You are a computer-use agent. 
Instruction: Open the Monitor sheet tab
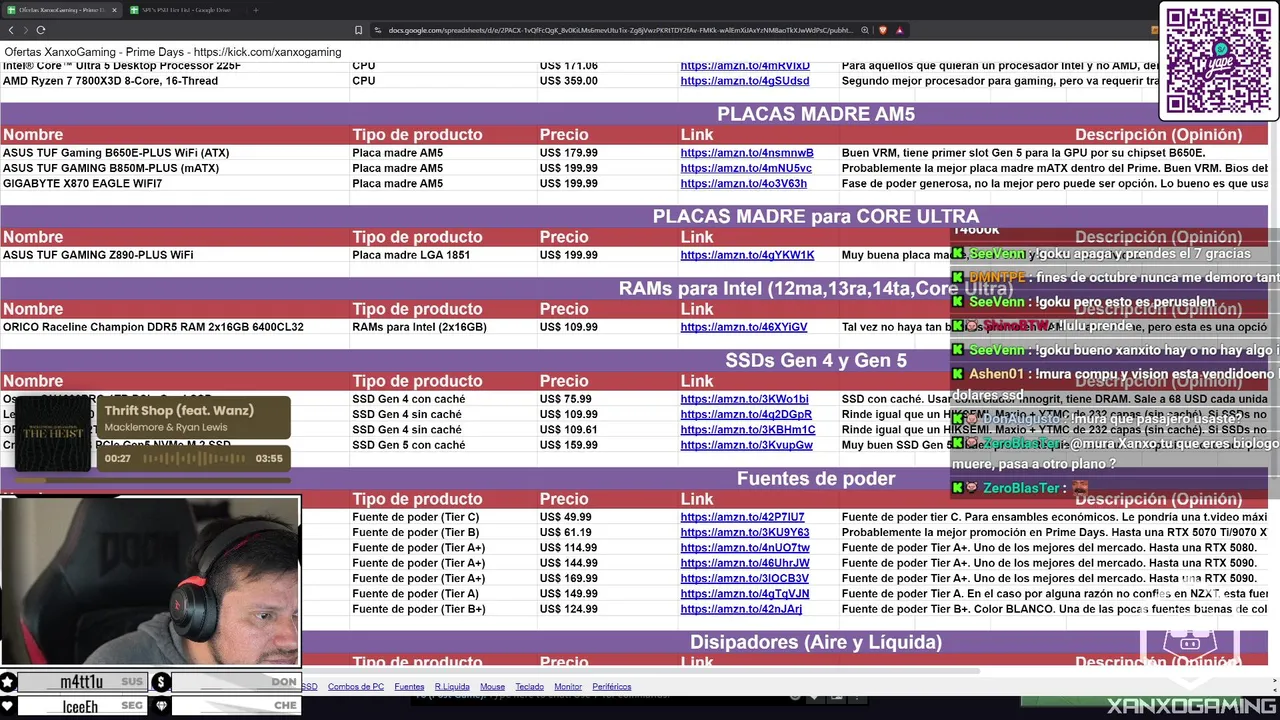point(568,687)
